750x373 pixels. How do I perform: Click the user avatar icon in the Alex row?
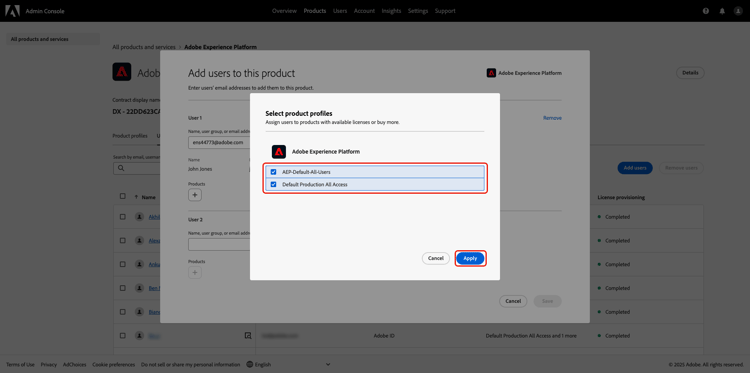[x=139, y=241]
